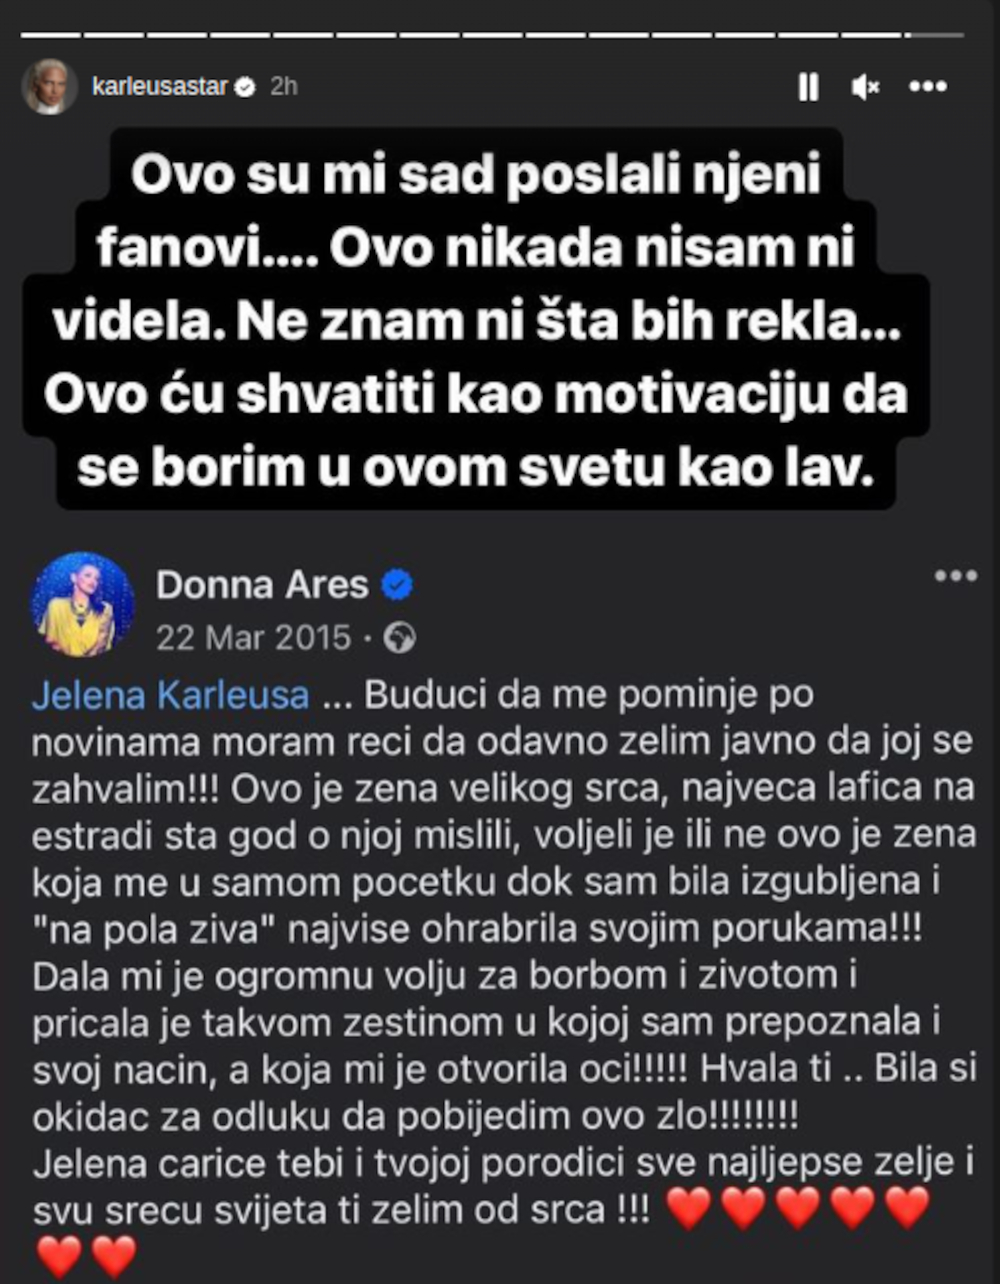The image size is (1000, 1284).
Task: Expand options on Donna Ares post
Action: [954, 576]
